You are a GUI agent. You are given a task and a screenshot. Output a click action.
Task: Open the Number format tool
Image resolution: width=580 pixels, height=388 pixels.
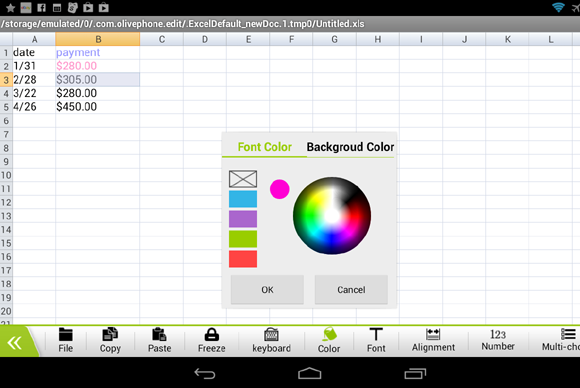coord(498,340)
